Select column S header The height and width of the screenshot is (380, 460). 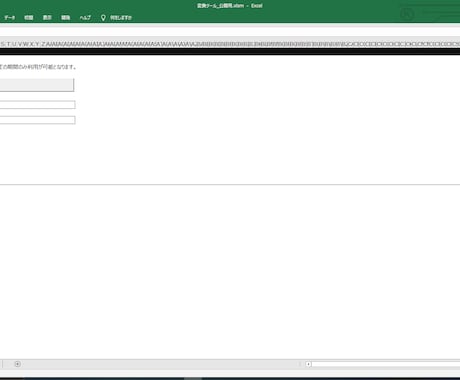[3, 44]
